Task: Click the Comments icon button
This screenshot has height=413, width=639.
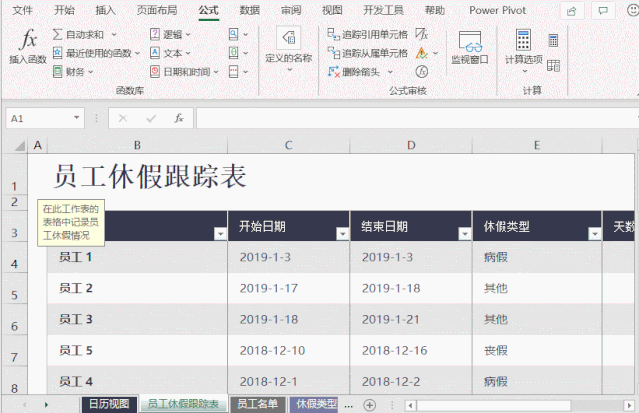Action: (x=603, y=11)
